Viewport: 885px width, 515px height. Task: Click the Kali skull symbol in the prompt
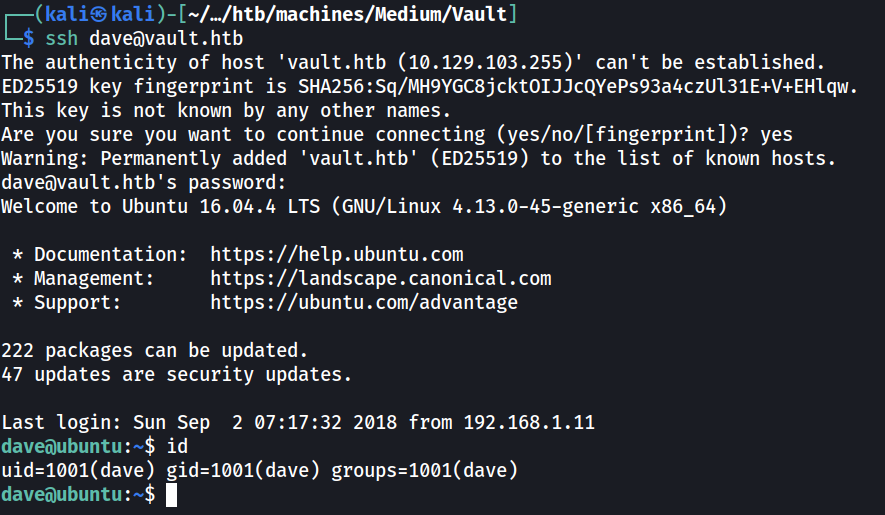(99, 14)
